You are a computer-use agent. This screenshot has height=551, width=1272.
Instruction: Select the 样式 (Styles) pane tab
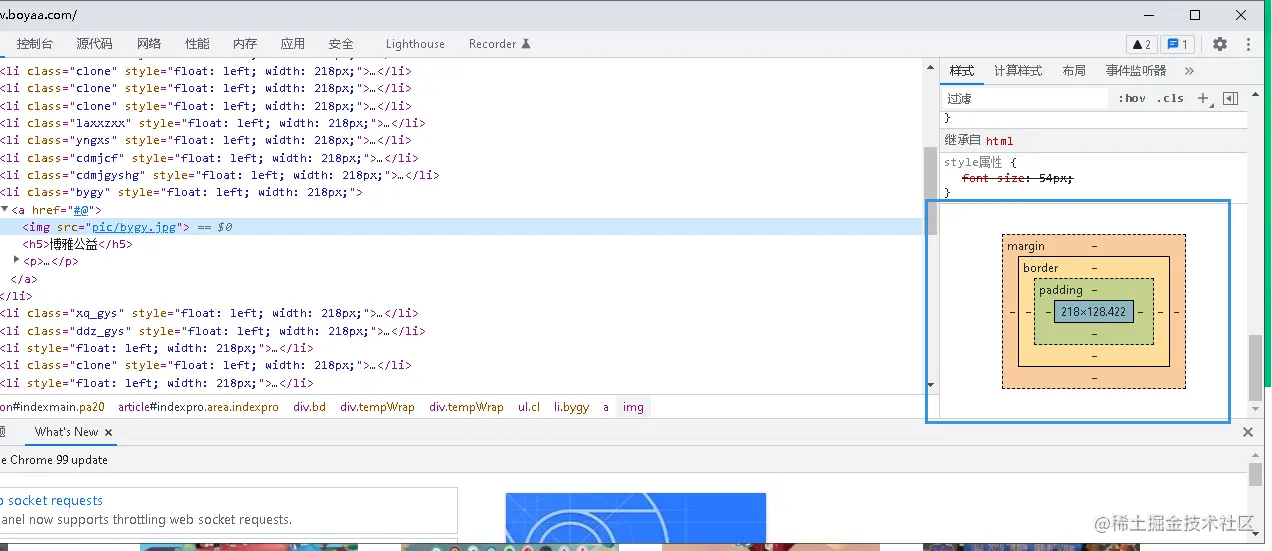[x=962, y=71]
